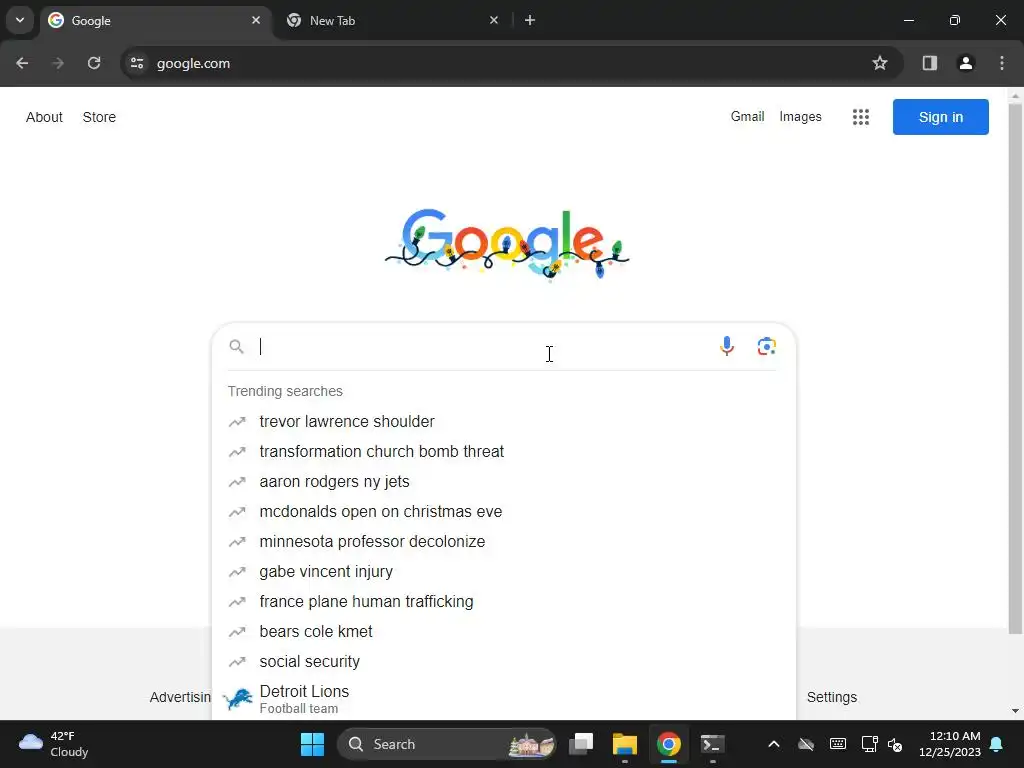1024x768 pixels.
Task: Open the Chrome side panel
Action: 929,63
